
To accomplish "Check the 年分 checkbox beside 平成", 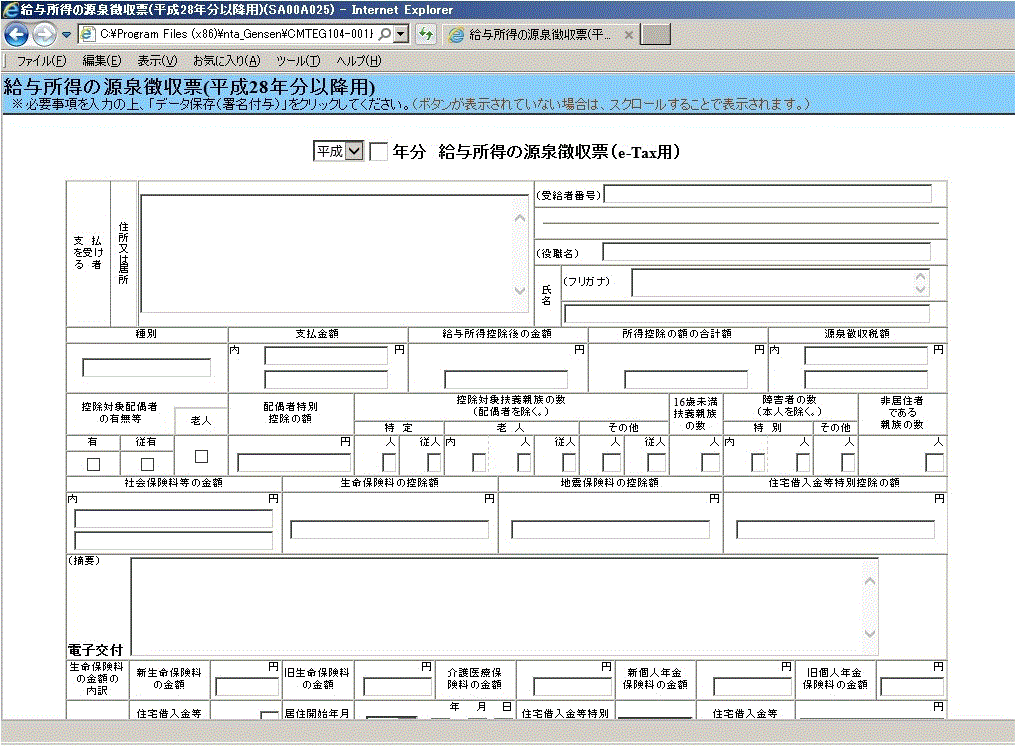I will [377, 151].
